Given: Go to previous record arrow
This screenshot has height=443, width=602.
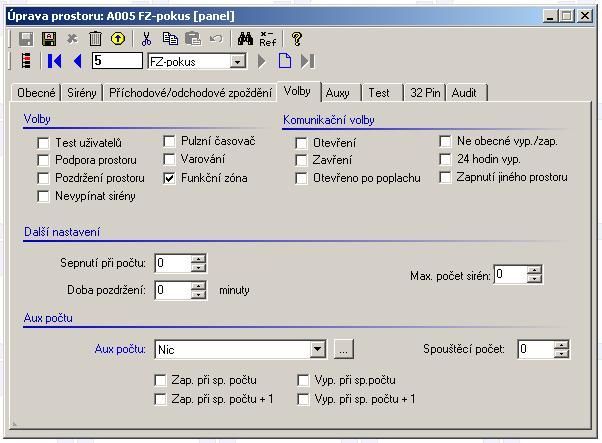Looking at the screenshot, I should pos(77,61).
